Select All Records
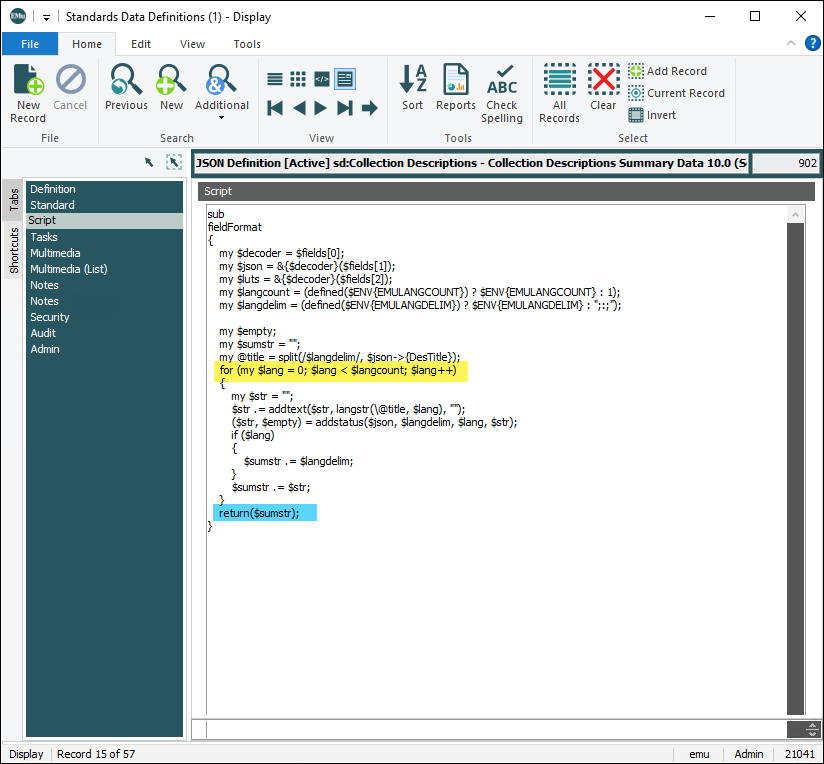824x764 pixels. coord(559,93)
